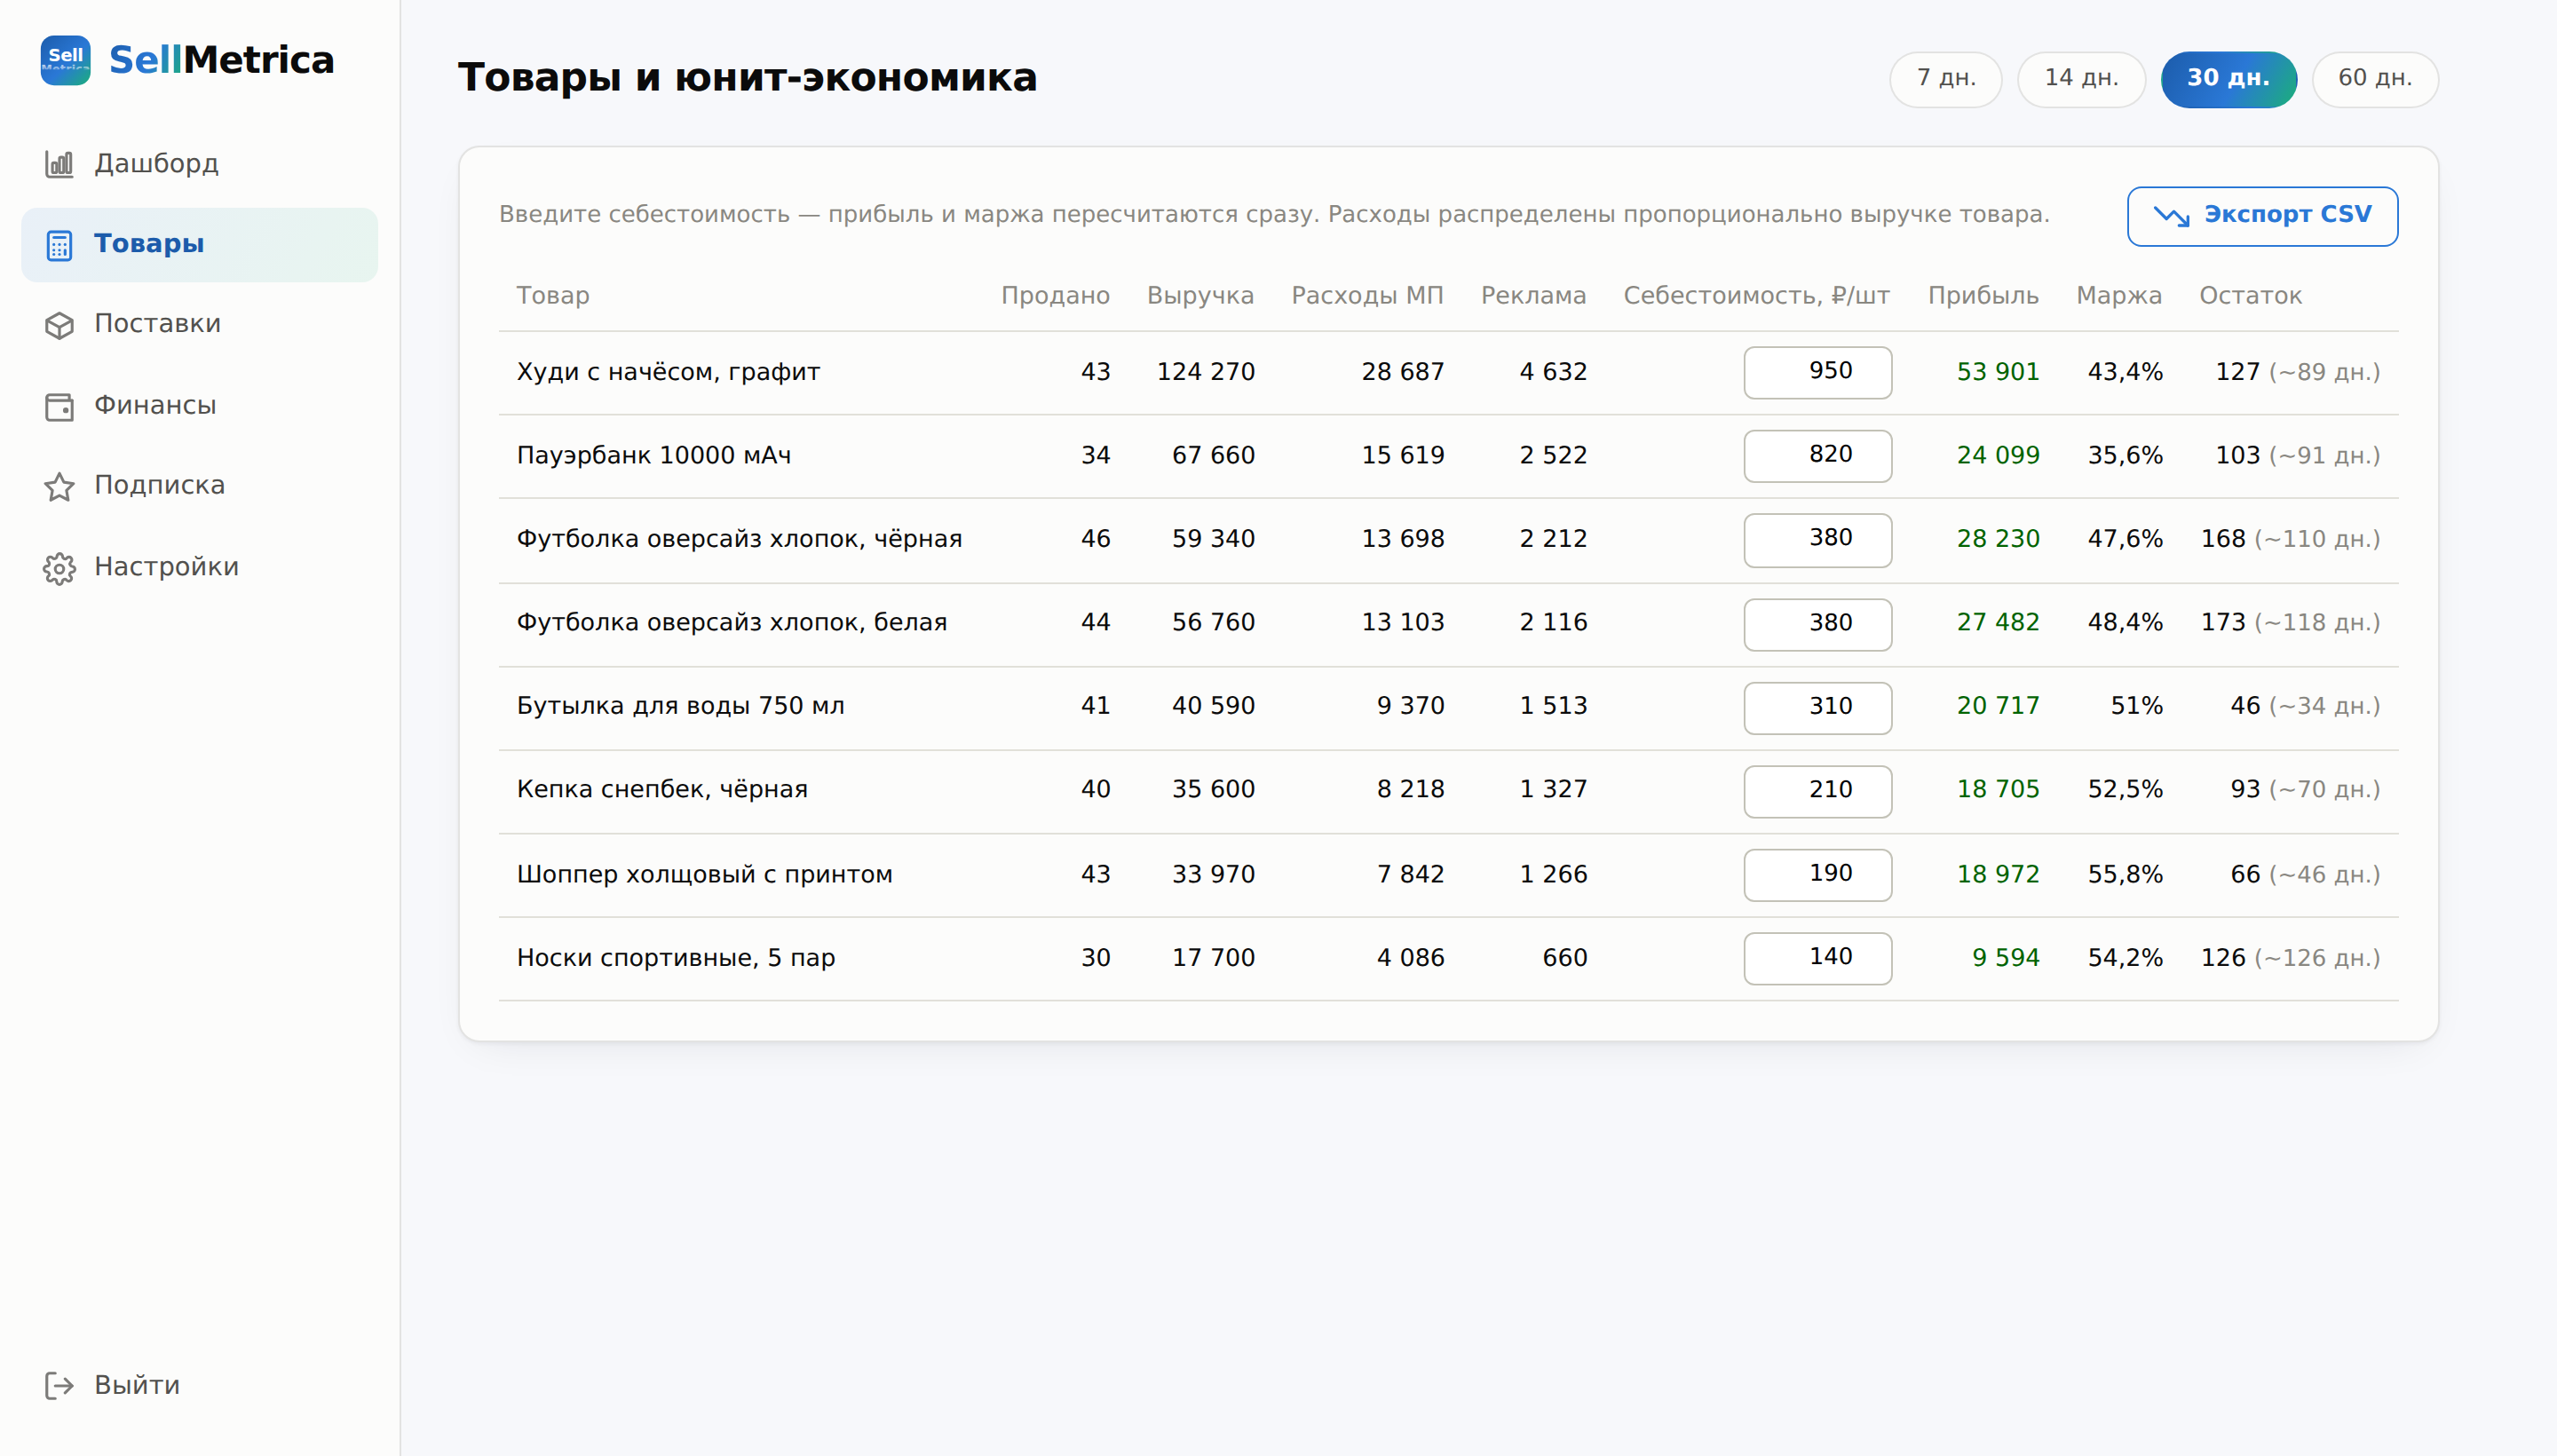
Task: Click the SellMetrica logo icon
Action: point(65,60)
